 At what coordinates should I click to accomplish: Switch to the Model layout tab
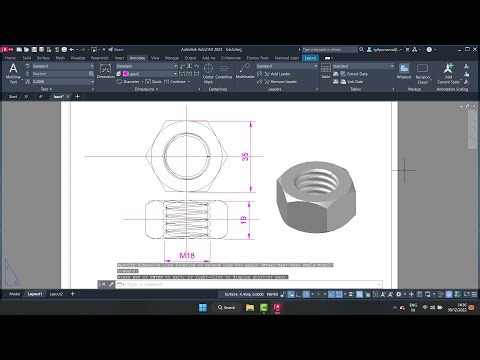(x=15, y=294)
